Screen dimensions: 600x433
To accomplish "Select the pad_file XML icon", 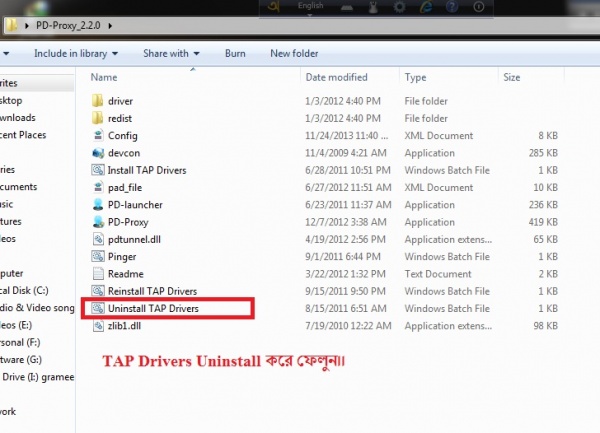I will 98,187.
